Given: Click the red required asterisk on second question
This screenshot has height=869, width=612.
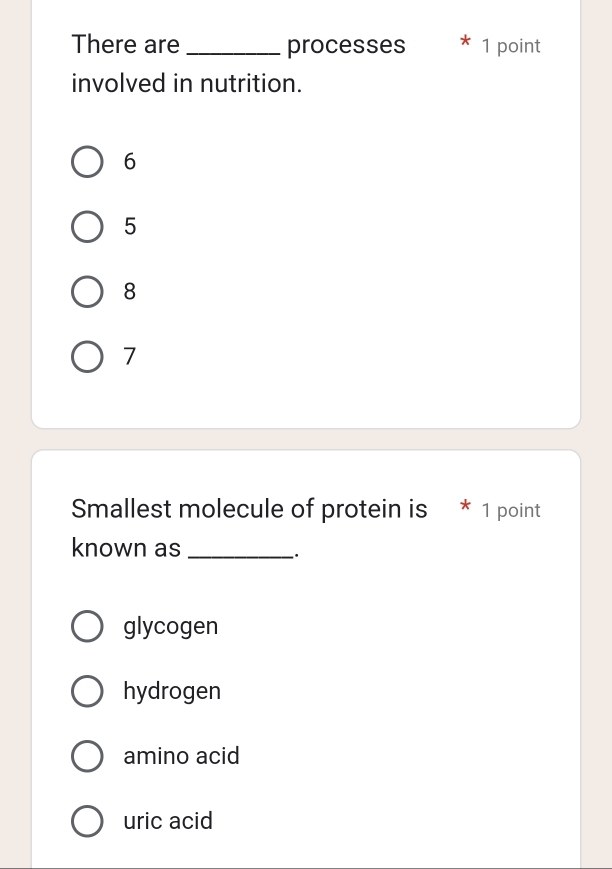Looking at the screenshot, I should [x=465, y=508].
